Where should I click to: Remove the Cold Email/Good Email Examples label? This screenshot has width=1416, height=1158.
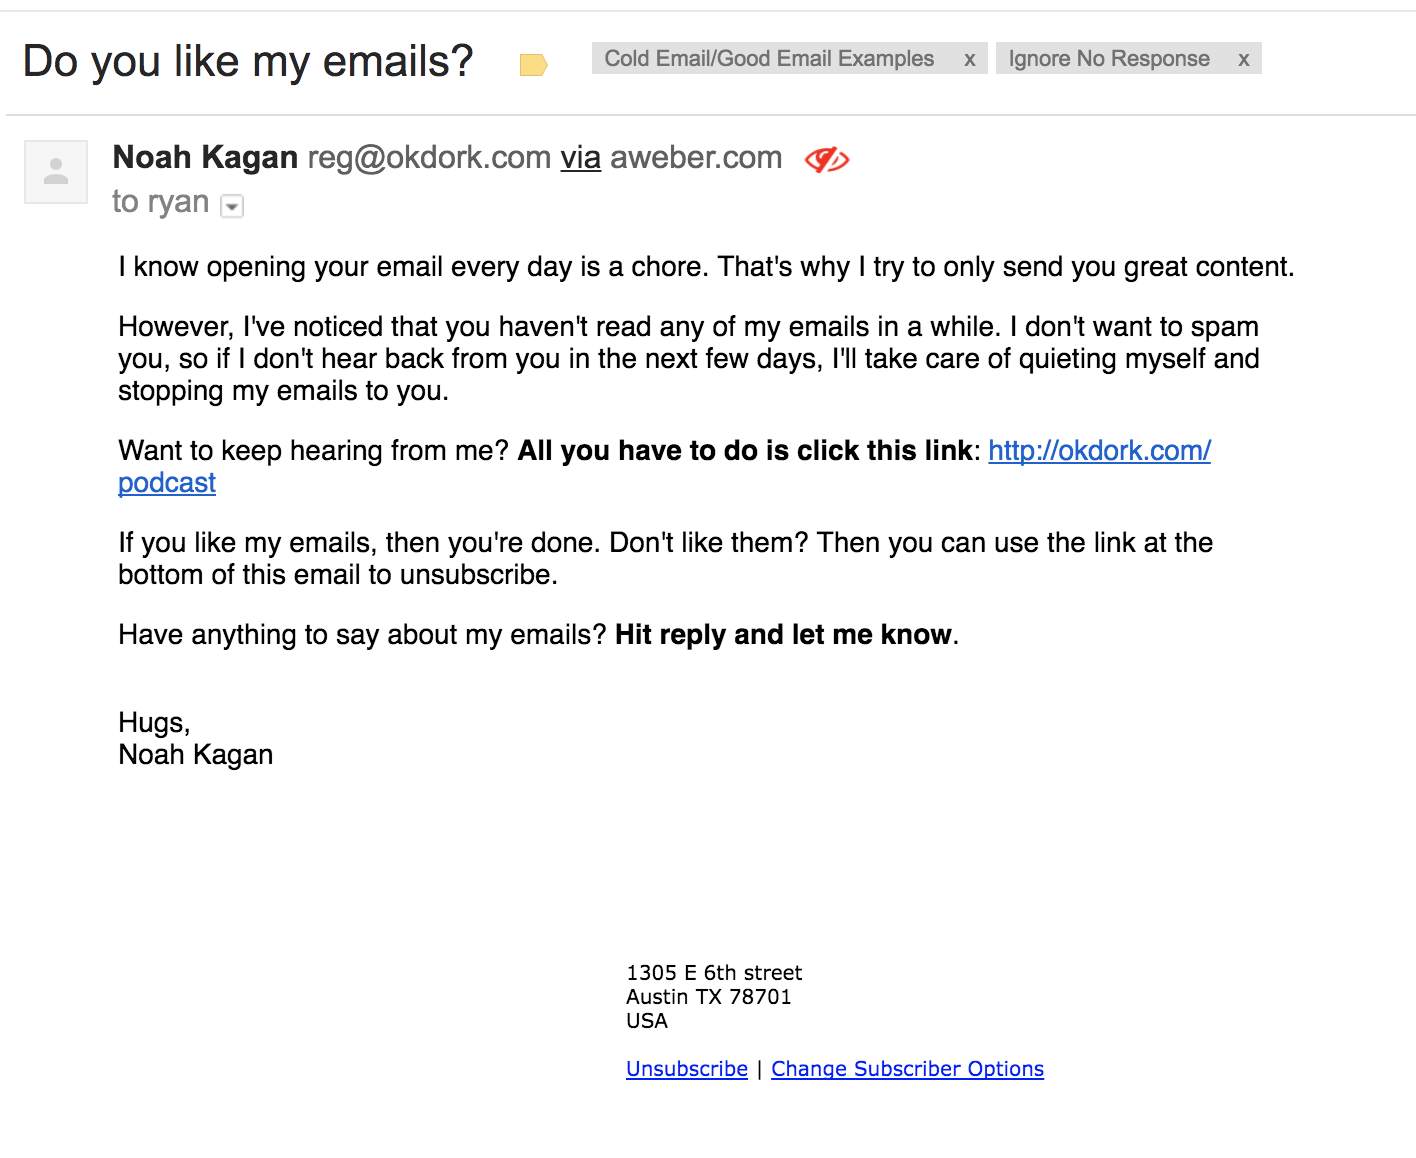click(x=969, y=60)
